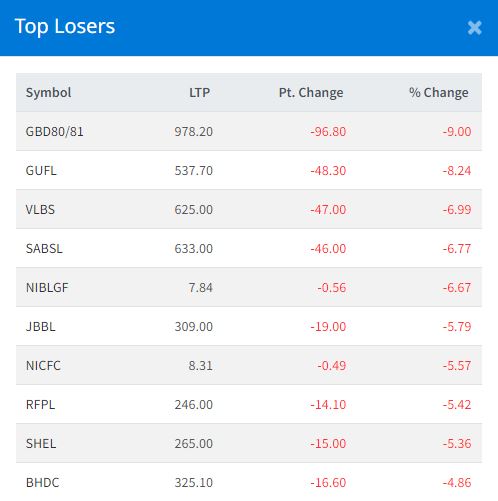Select the -4.86 percent change value
This screenshot has height=501, width=498.
coord(457,483)
